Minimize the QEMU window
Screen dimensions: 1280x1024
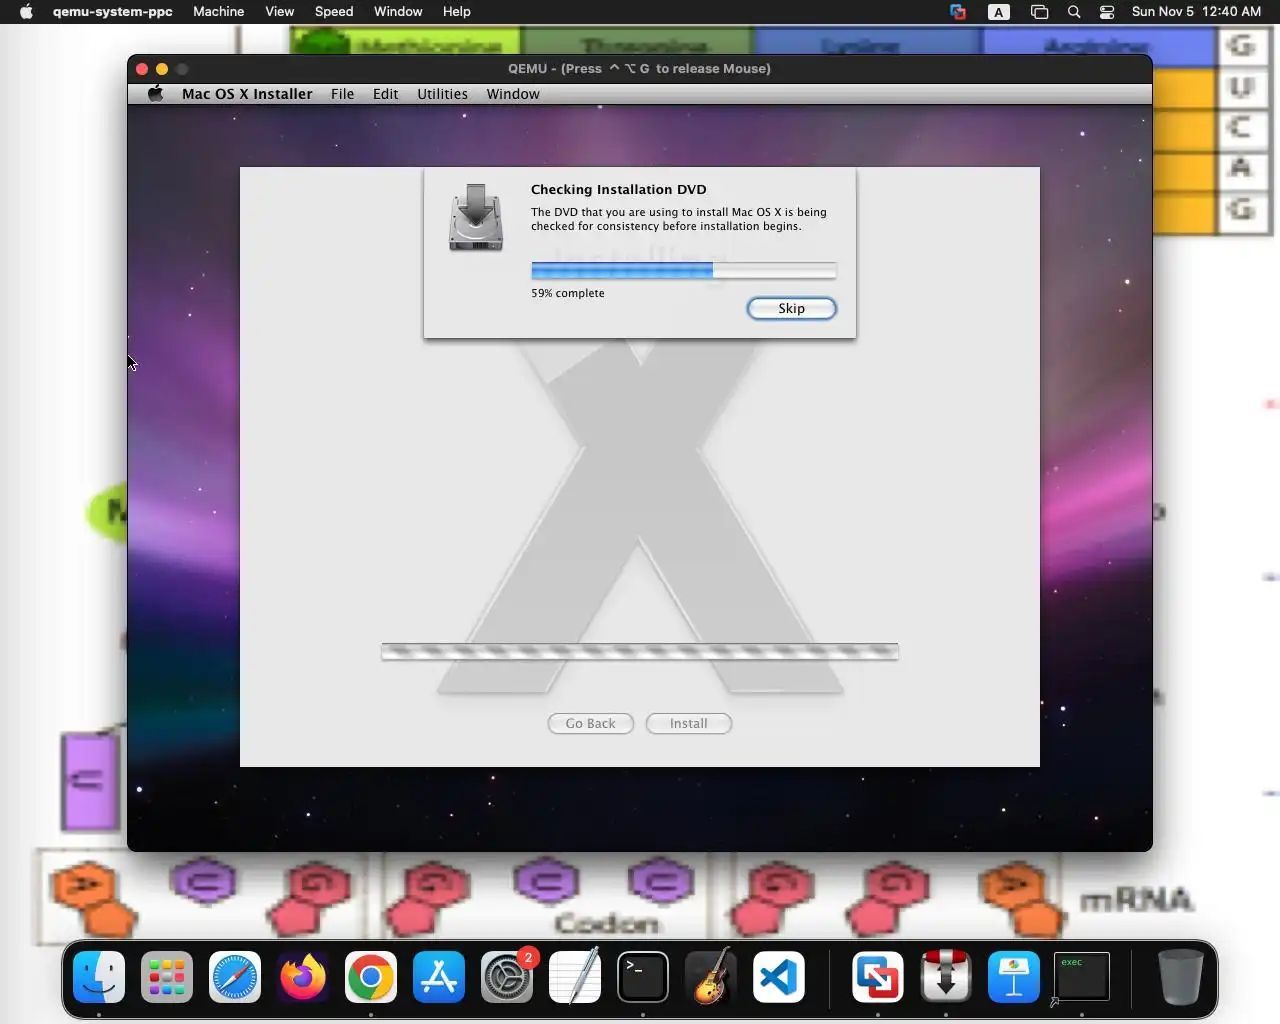(162, 69)
